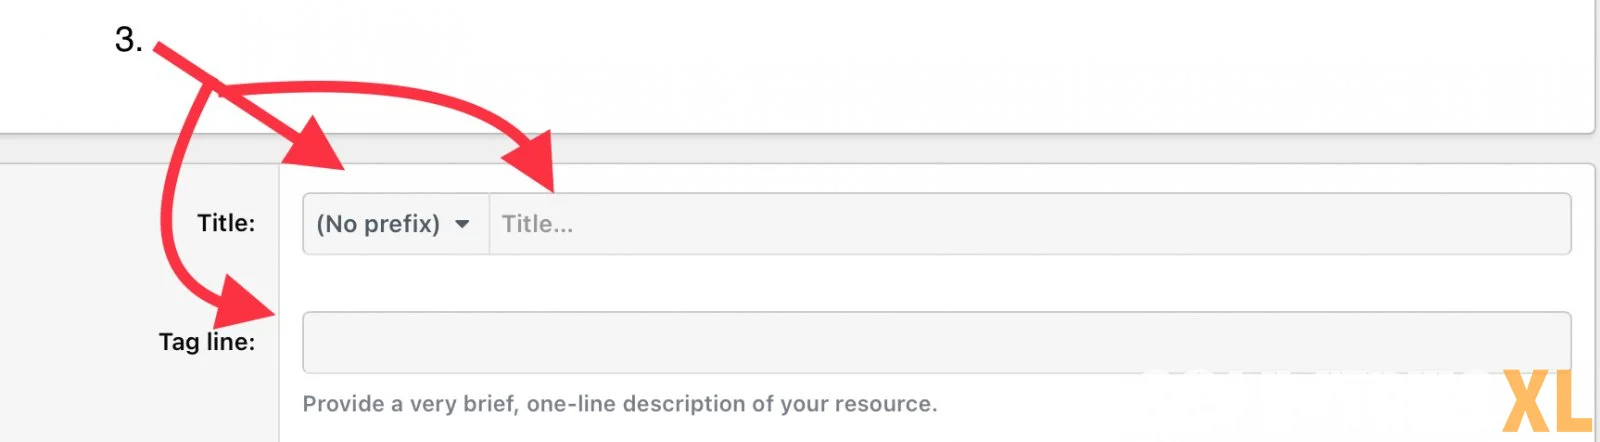This screenshot has height=442, width=1600.
Task: Click red arrowhead pointing at Title field
Action: tap(532, 158)
